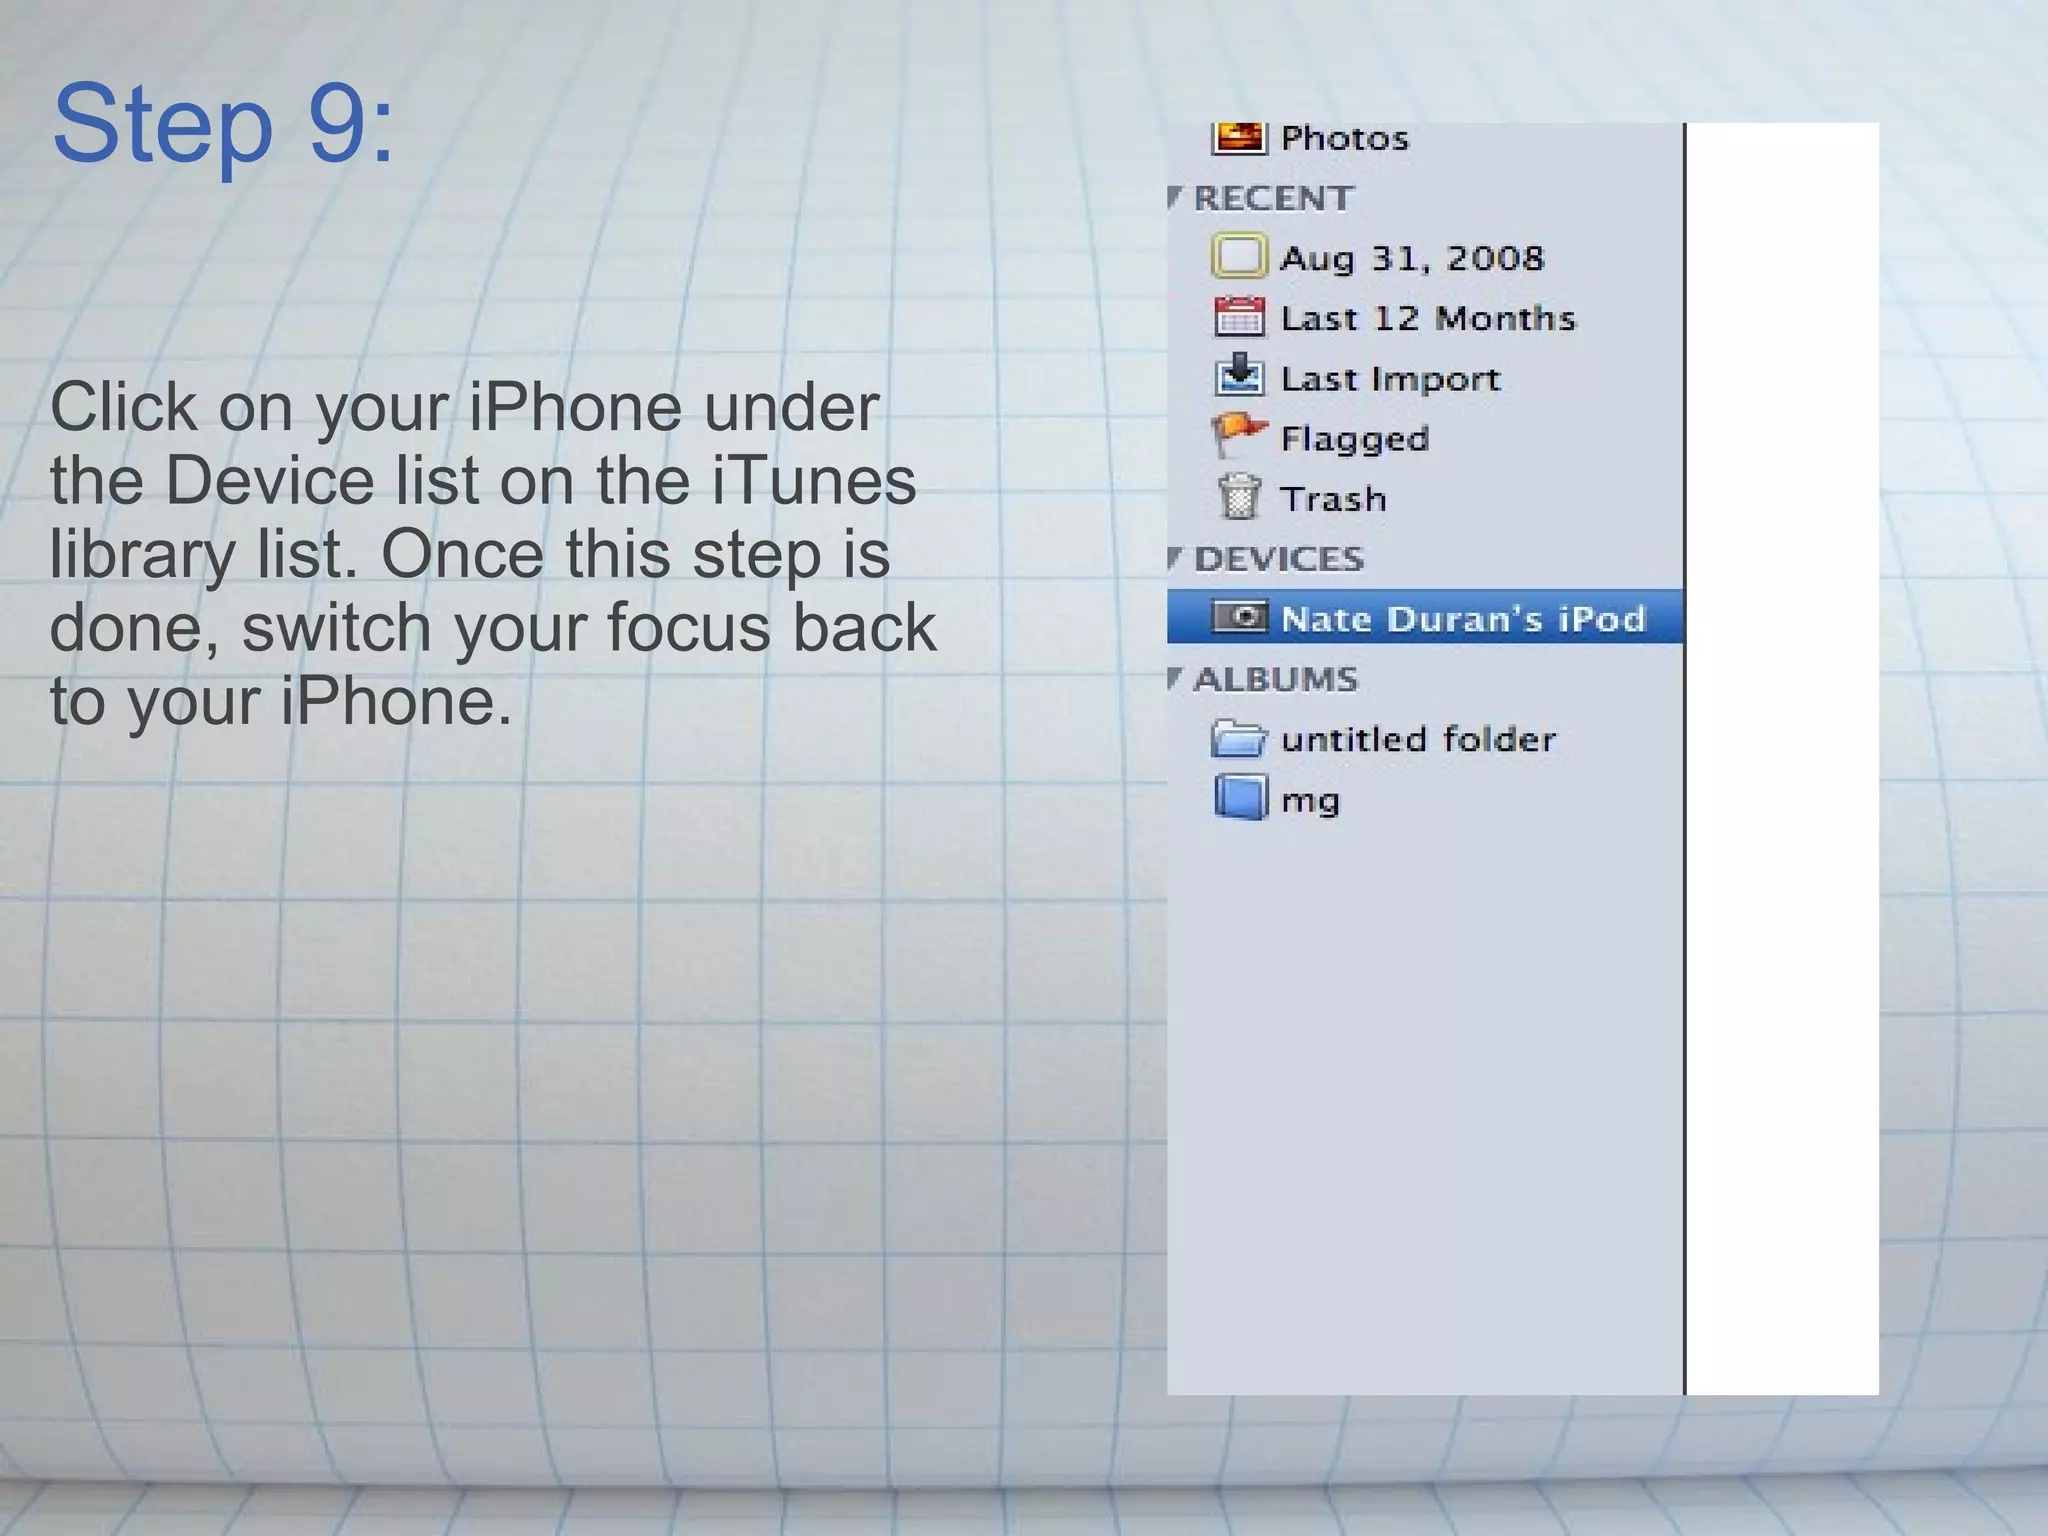Select the Aug 31, 2008 event icon
Screen dimensions: 2048x1536
1239,256
